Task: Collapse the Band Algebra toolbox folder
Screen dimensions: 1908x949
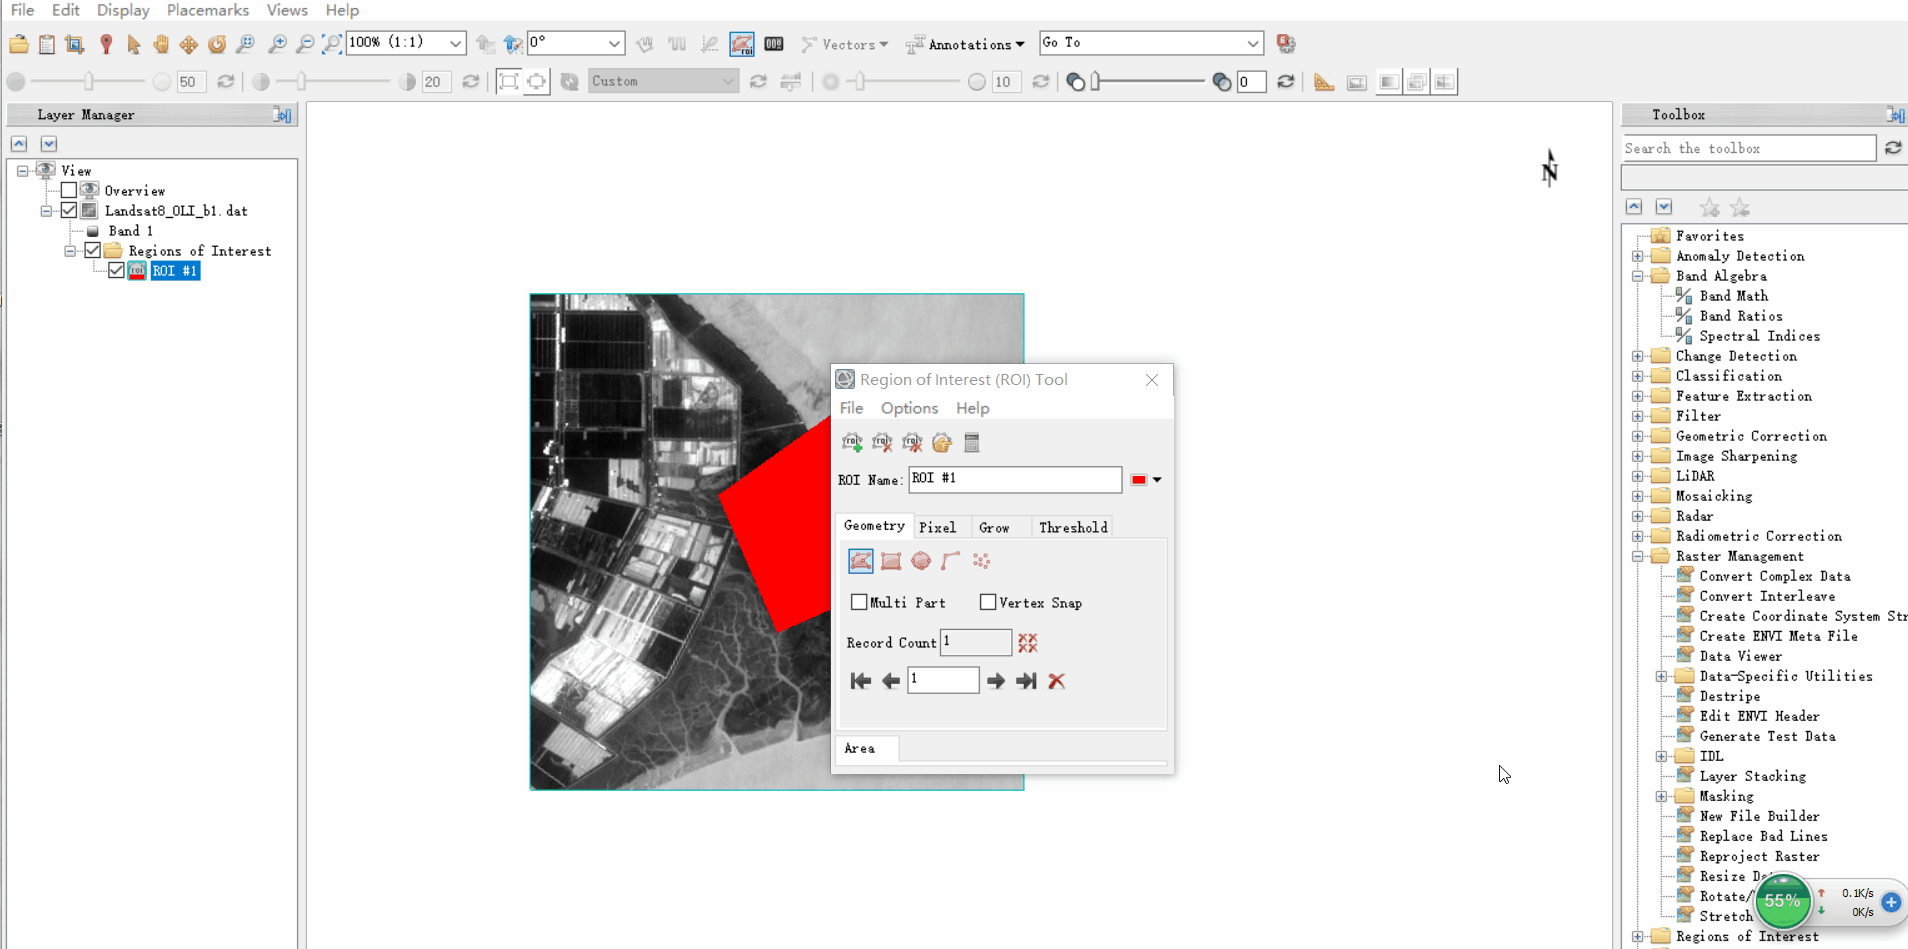Action: [x=1638, y=276]
